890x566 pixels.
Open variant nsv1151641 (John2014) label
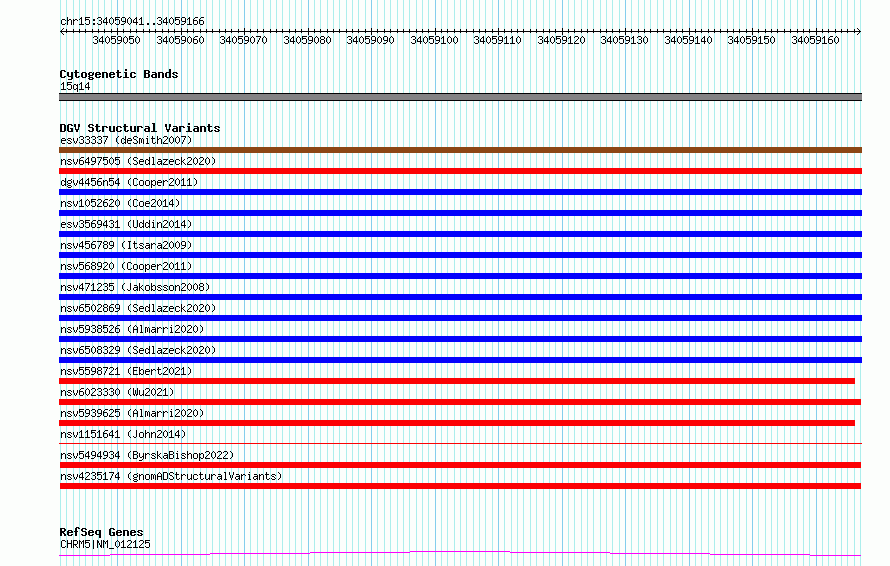point(123,434)
